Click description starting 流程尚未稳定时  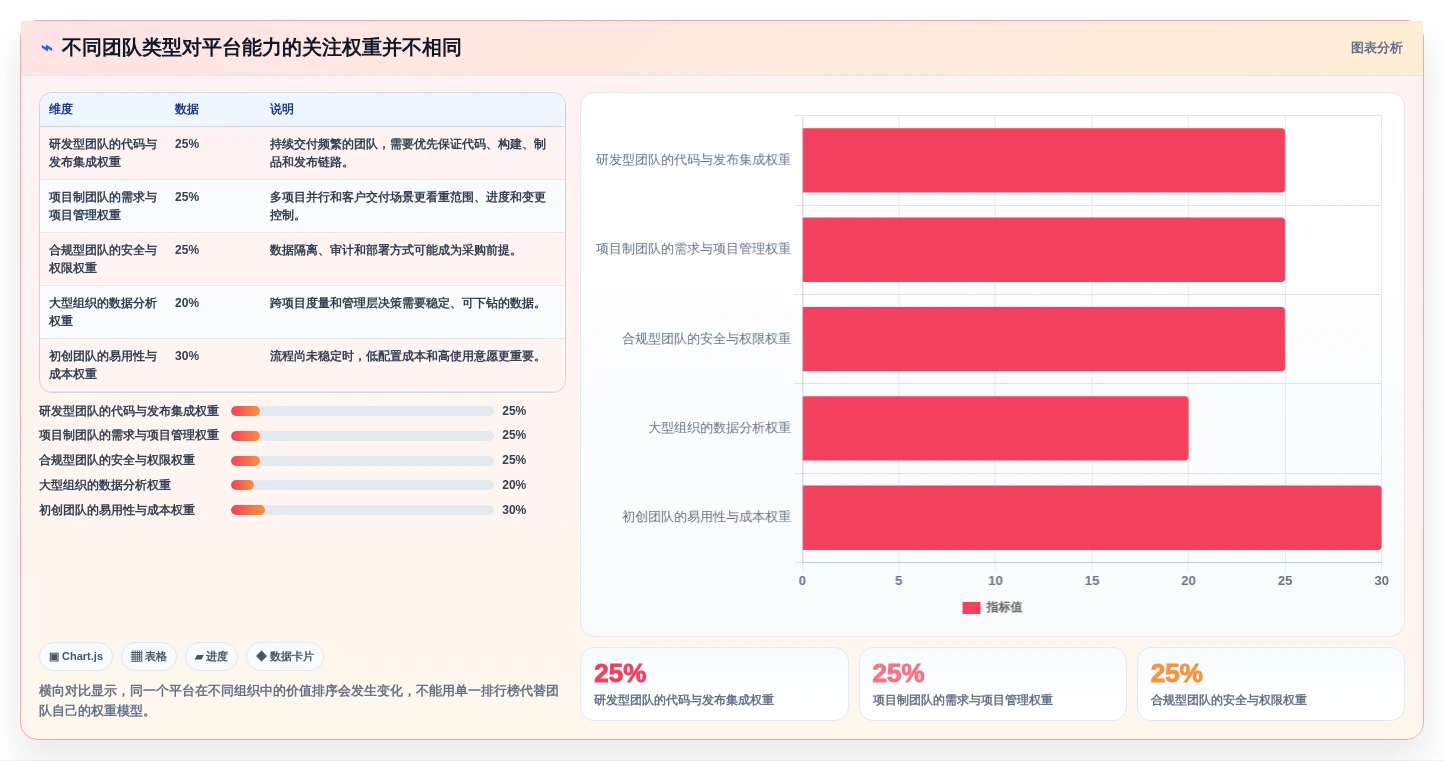click(408, 356)
